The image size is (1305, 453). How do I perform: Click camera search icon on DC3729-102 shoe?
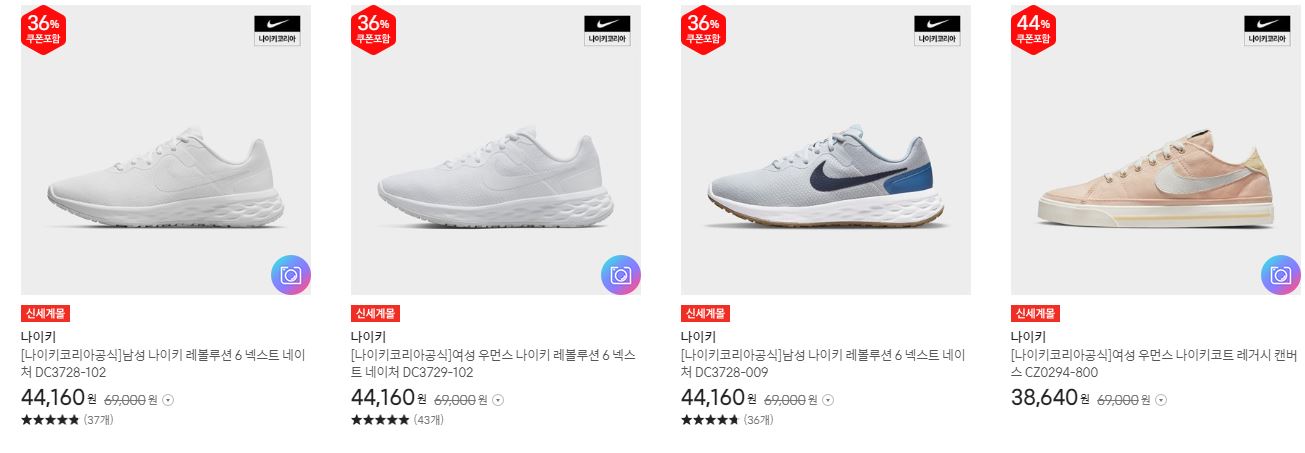621,275
